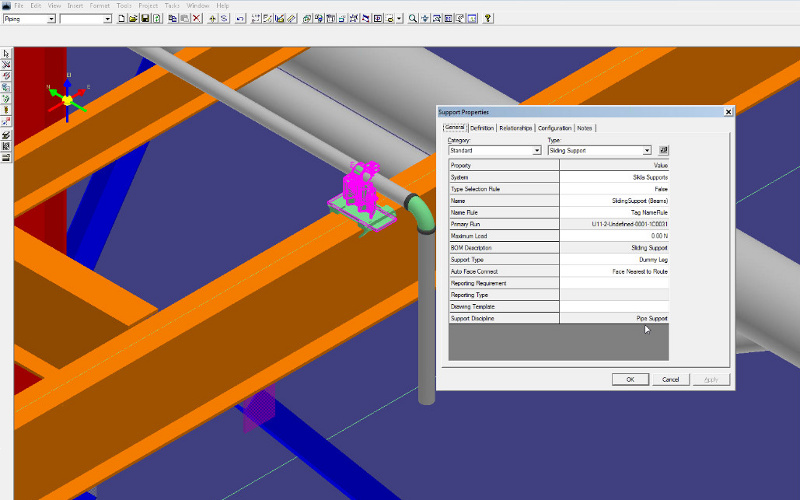Open the Help menu
800x500 pixels.
222,6
